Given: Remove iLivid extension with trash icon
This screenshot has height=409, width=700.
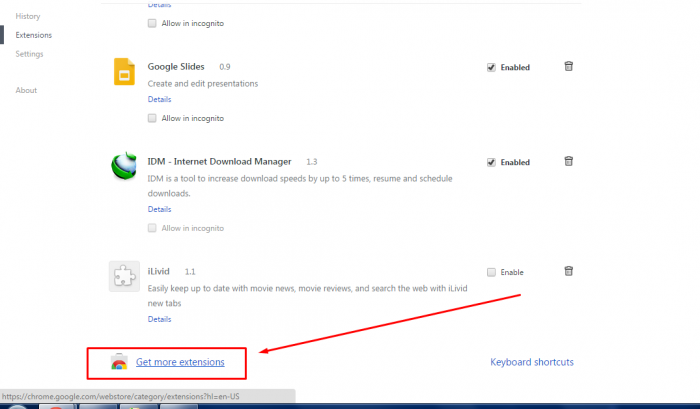Looking at the screenshot, I should (x=568, y=271).
